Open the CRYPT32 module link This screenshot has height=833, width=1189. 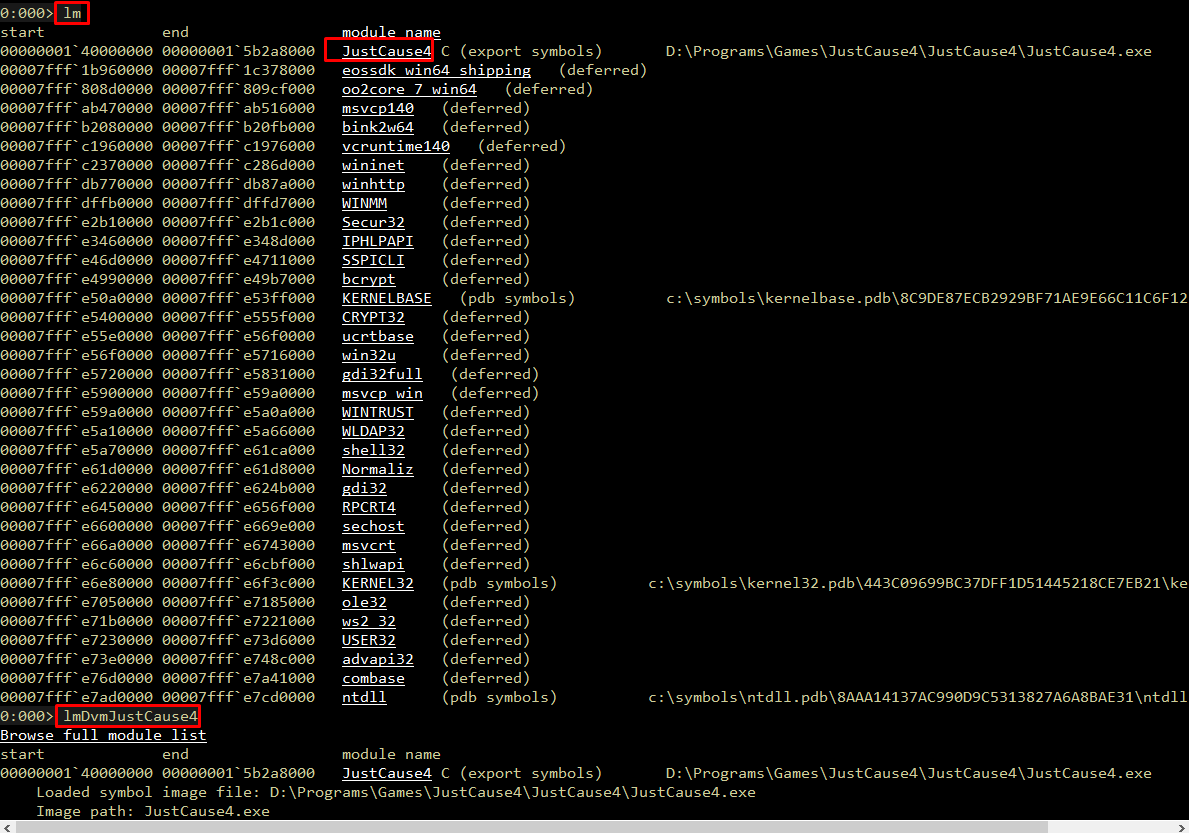click(373, 317)
